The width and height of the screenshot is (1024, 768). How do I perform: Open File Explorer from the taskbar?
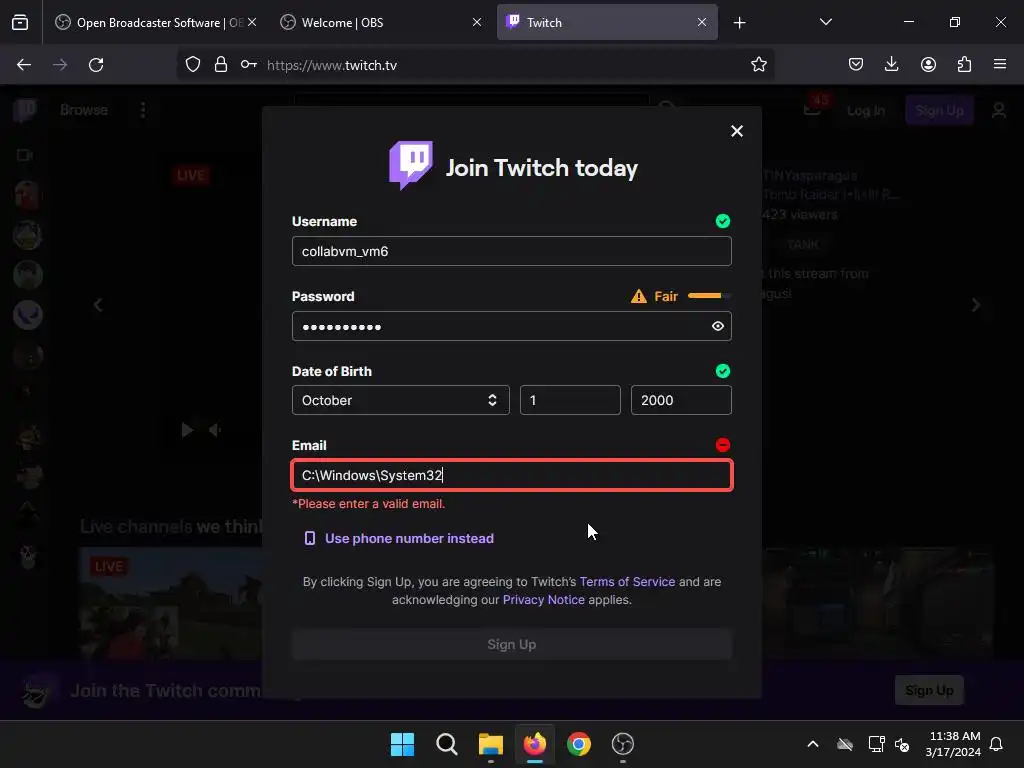point(490,744)
